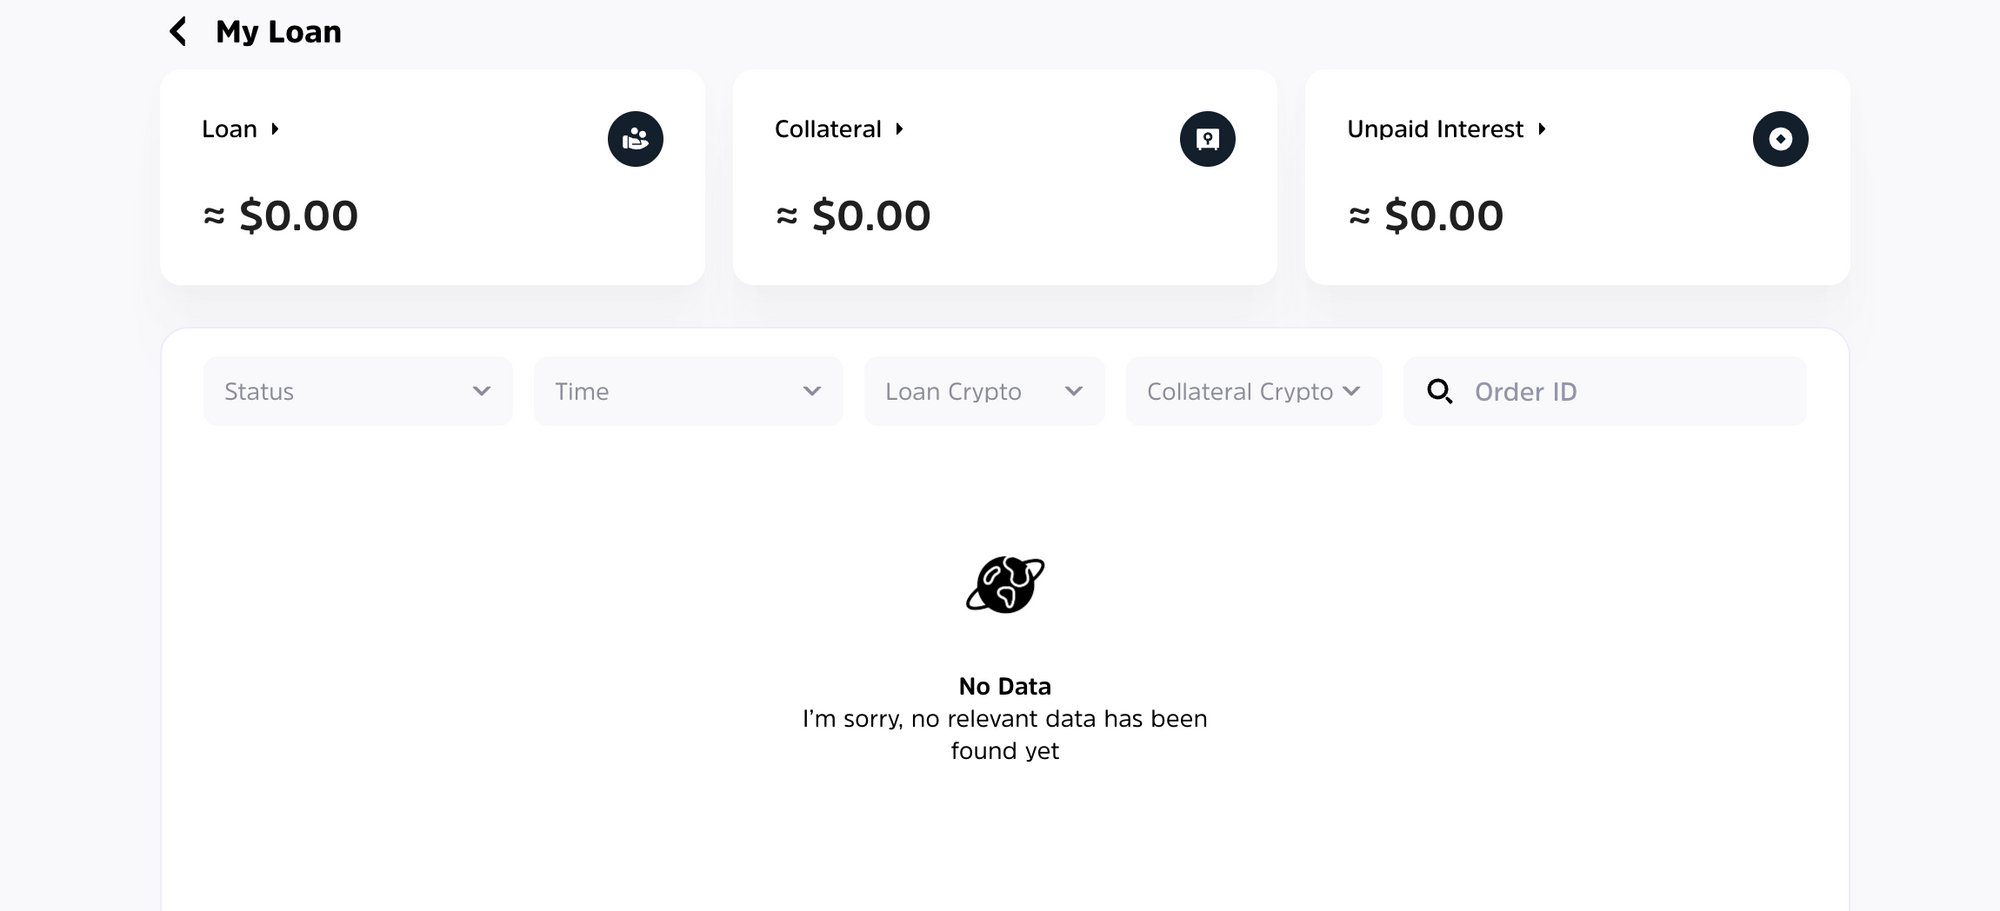Click the Unpaid Interest coin icon
Screen dimensions: 2000x911
tap(1780, 139)
